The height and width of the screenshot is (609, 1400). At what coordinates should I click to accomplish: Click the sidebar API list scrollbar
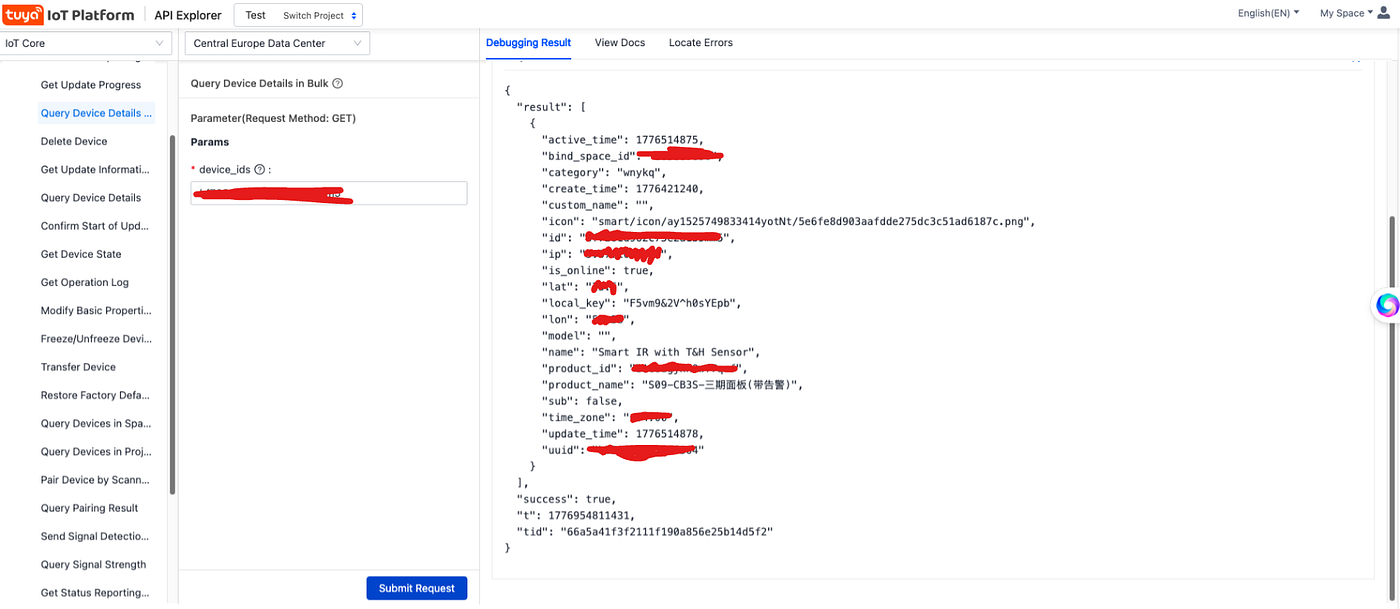tap(173, 315)
